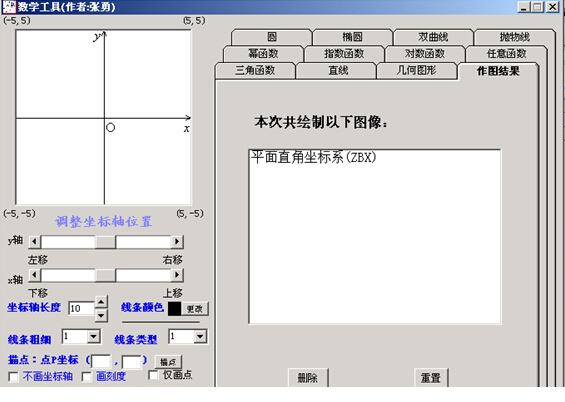Screen dimensions: 565x402
Task: Click the (-5, -5) corner label
Action: pos(19,214)
